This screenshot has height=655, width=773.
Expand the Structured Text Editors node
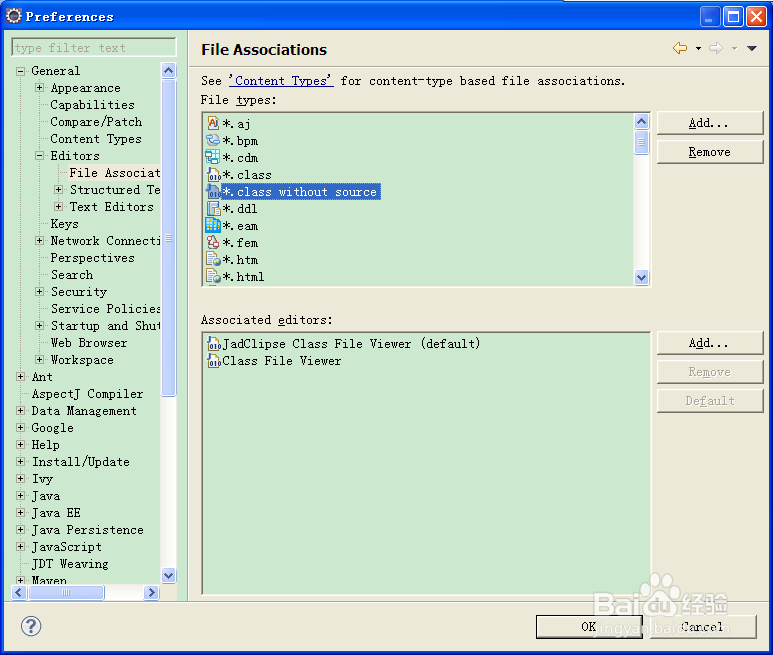(x=59, y=190)
